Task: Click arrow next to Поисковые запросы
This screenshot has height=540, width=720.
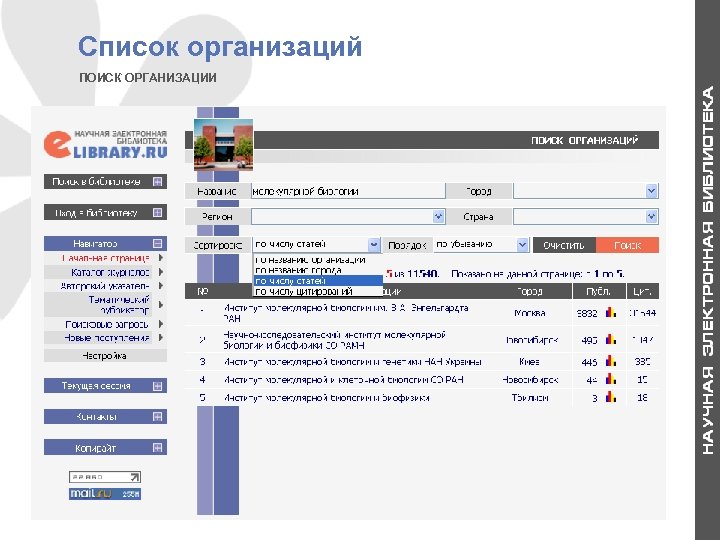Action: pos(161,324)
